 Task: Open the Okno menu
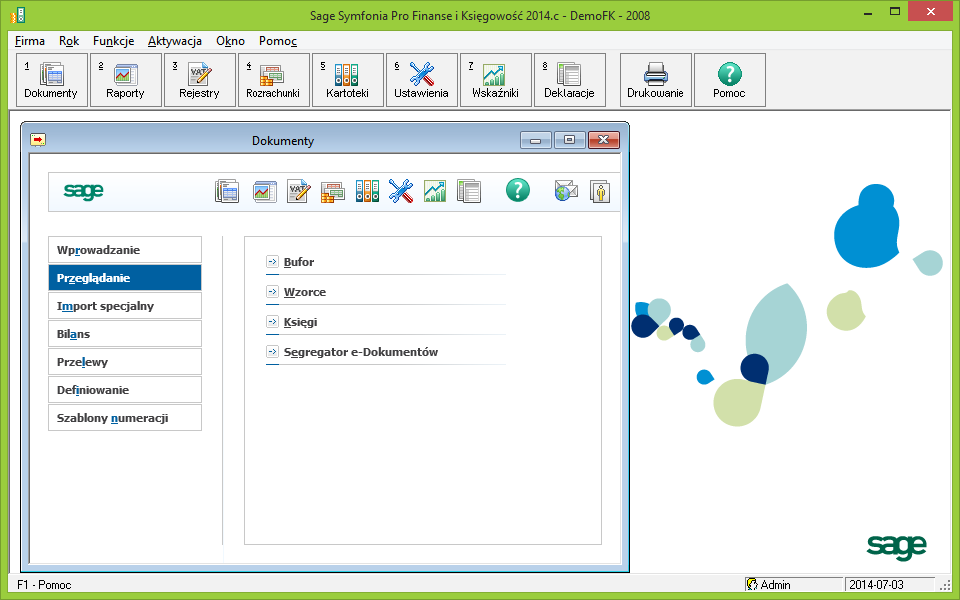pos(231,41)
